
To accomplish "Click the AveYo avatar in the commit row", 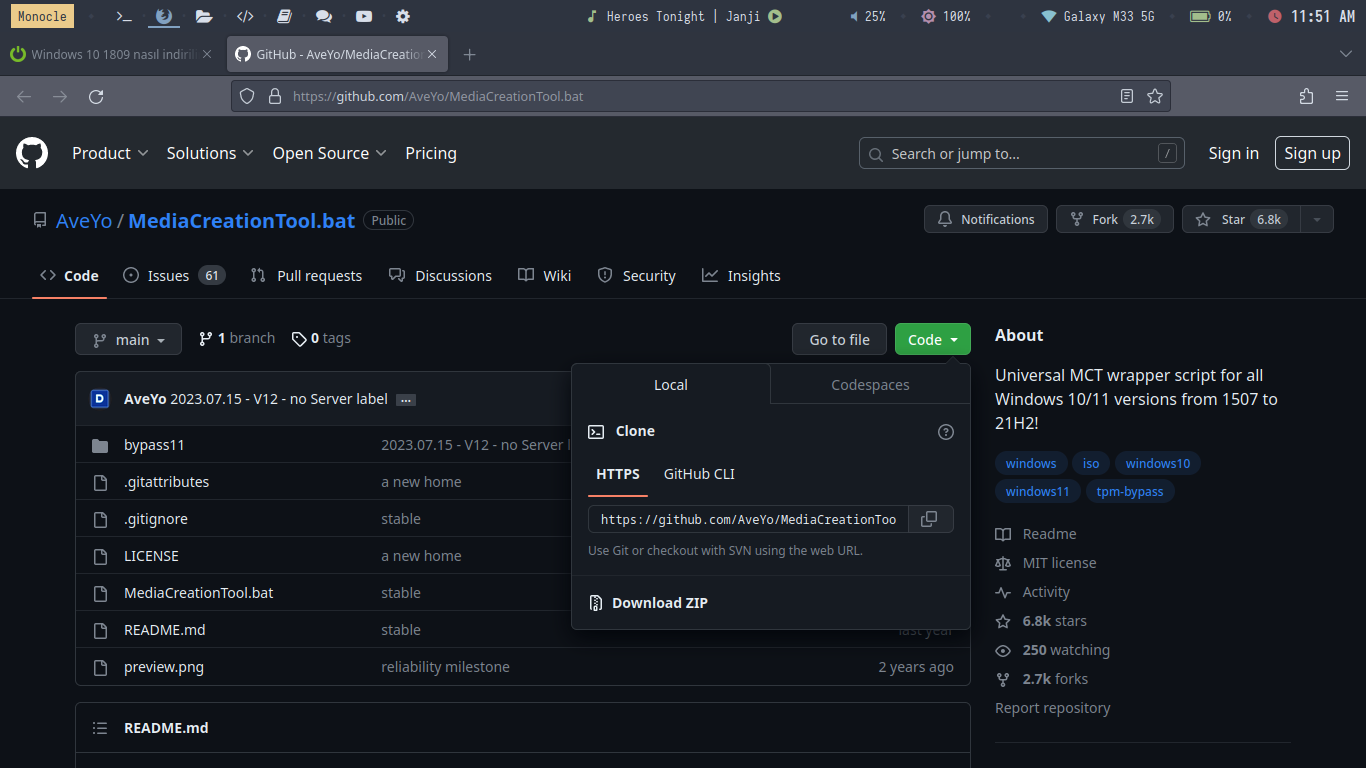I will point(100,399).
